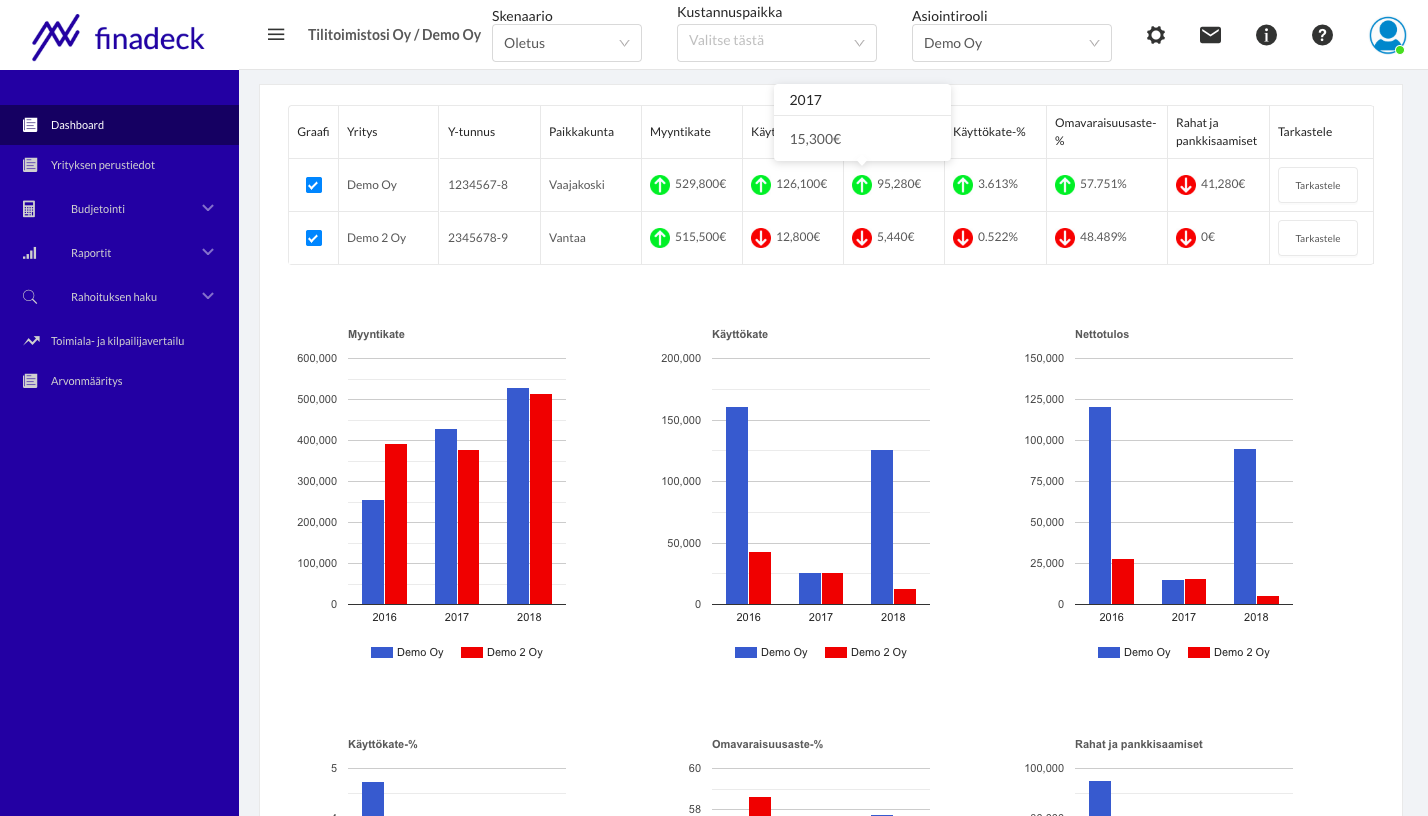Expand the Budjetointi submenu chevron
This screenshot has width=1428, height=816.
(x=208, y=209)
